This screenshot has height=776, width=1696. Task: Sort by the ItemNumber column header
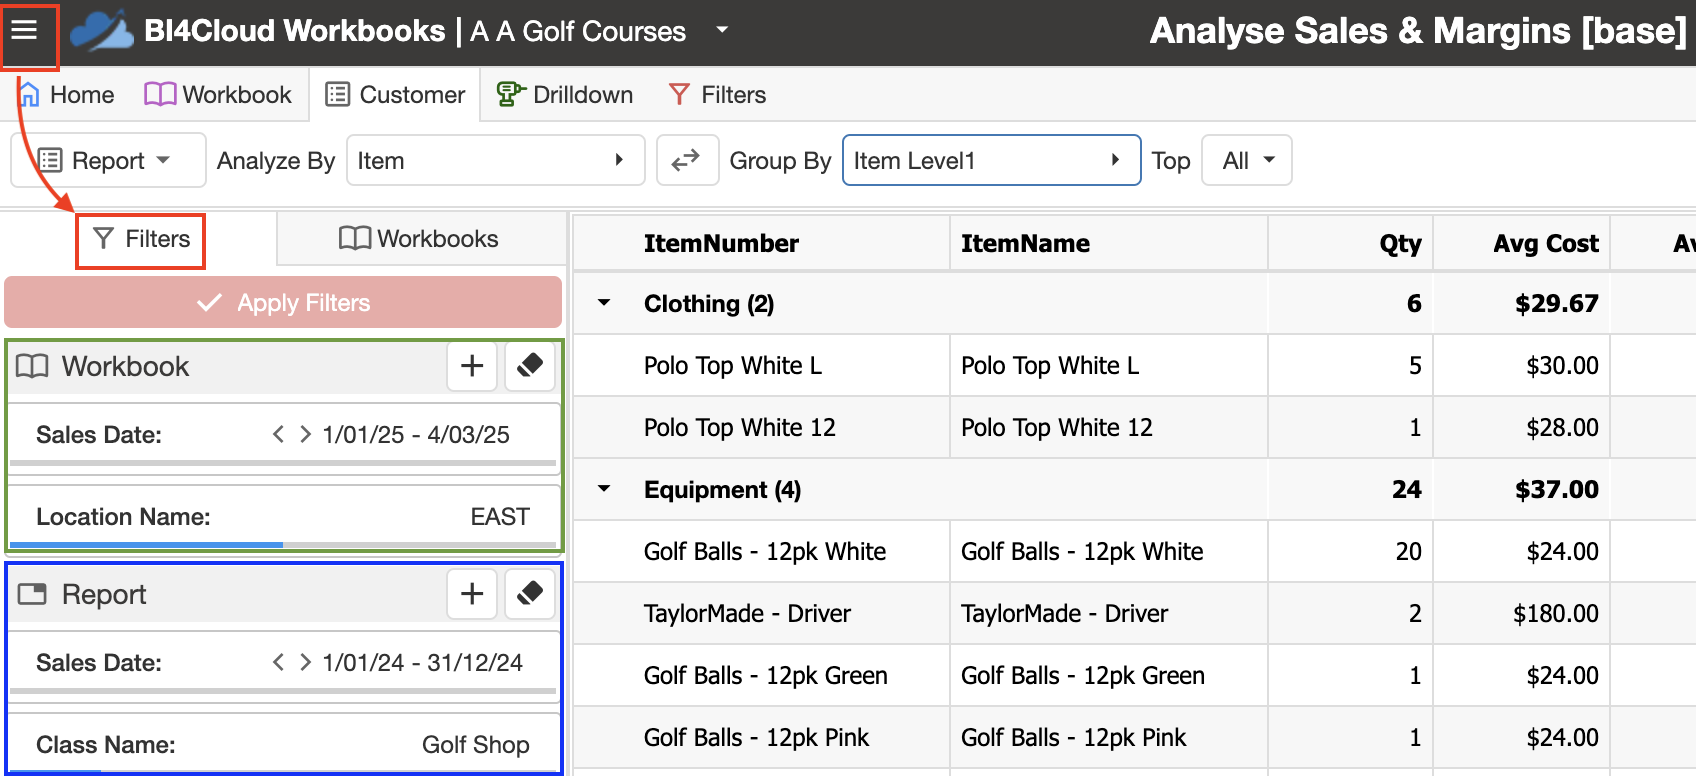pyautogui.click(x=721, y=243)
